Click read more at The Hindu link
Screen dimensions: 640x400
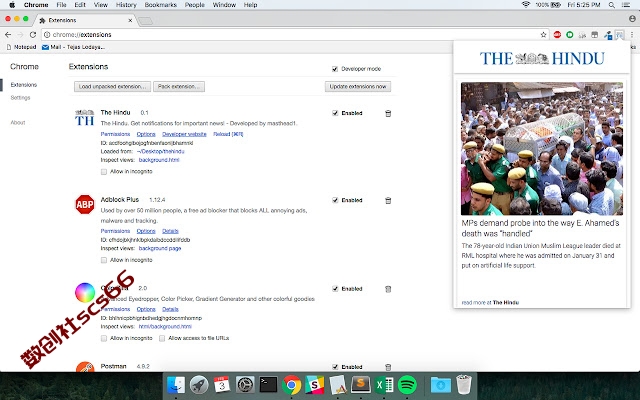pyautogui.click(x=490, y=302)
